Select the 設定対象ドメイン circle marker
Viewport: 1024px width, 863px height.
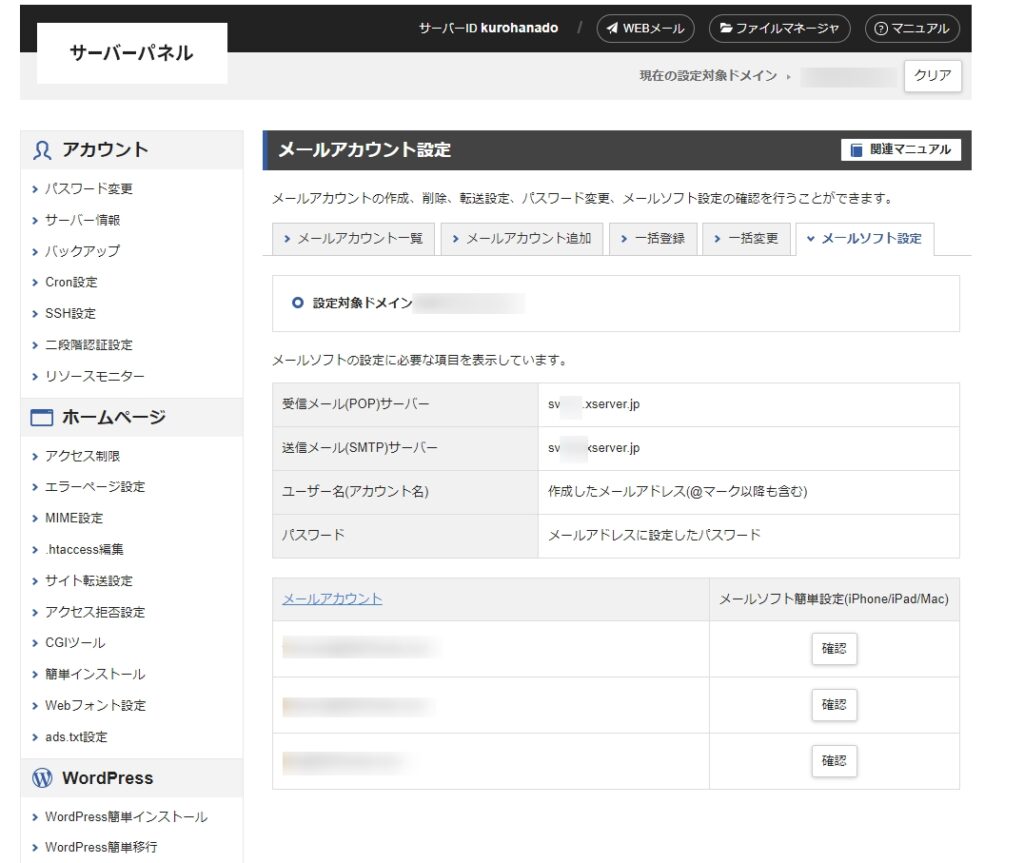(x=297, y=303)
